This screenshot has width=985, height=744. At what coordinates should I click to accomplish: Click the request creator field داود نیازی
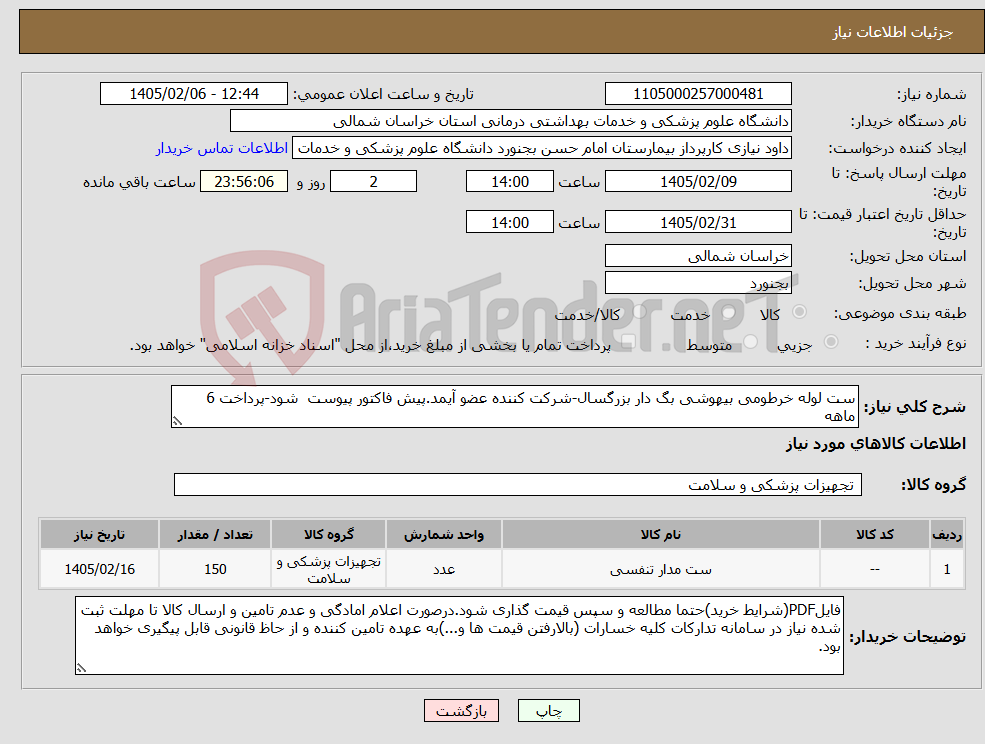[541, 148]
